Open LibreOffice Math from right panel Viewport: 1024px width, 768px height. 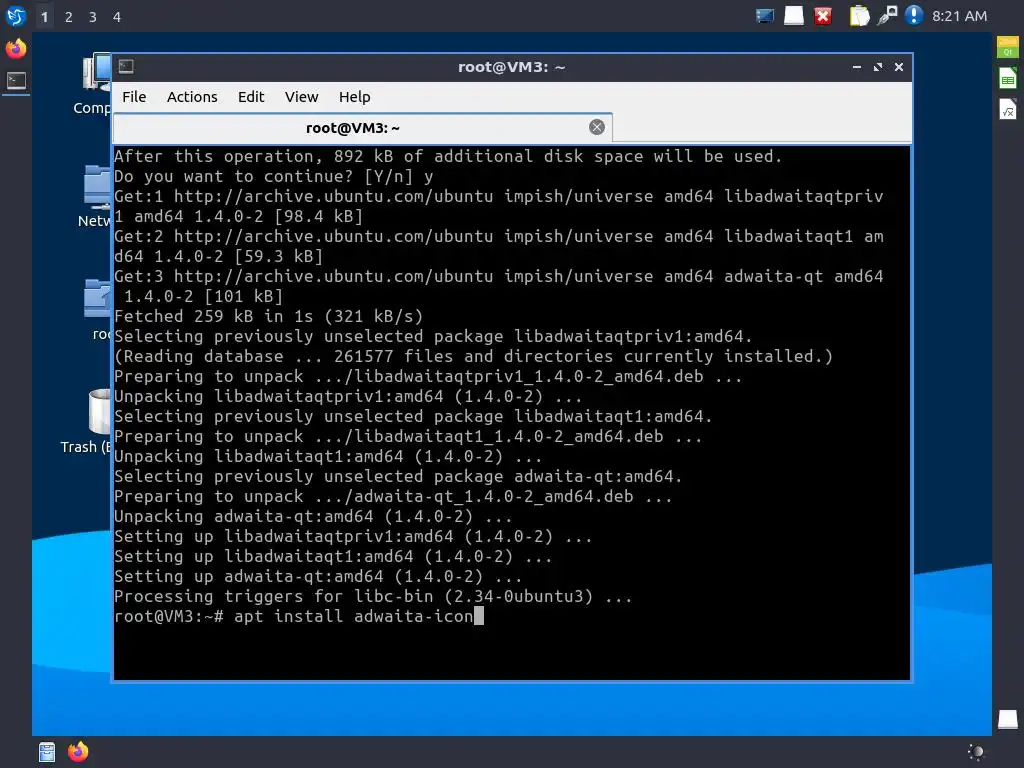click(1008, 109)
